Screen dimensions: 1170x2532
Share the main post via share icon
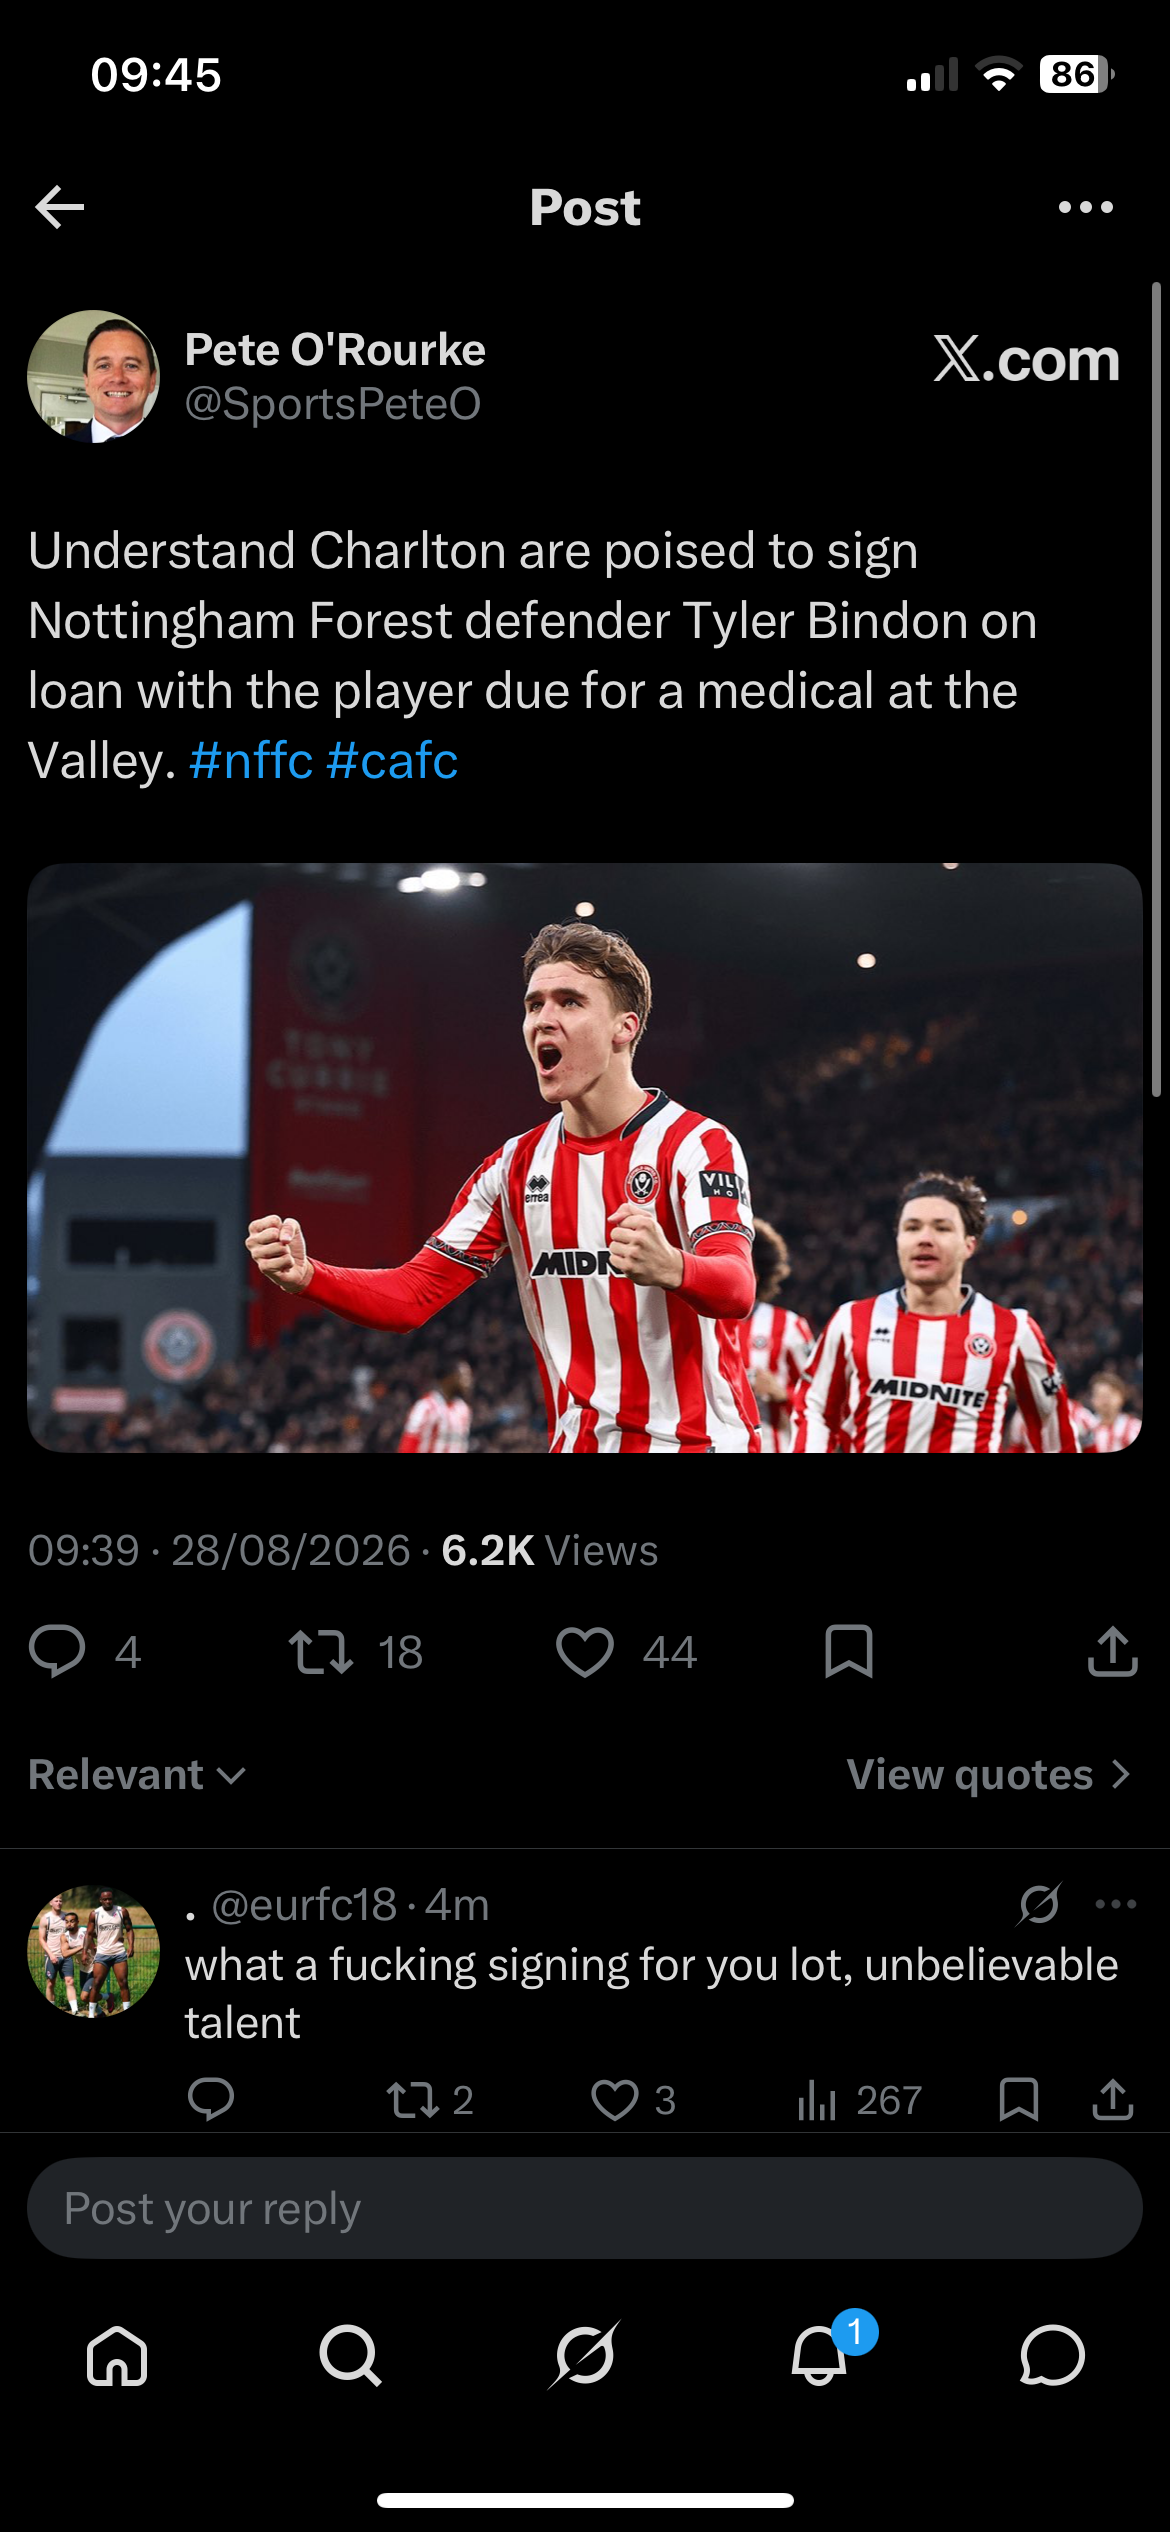1112,1651
